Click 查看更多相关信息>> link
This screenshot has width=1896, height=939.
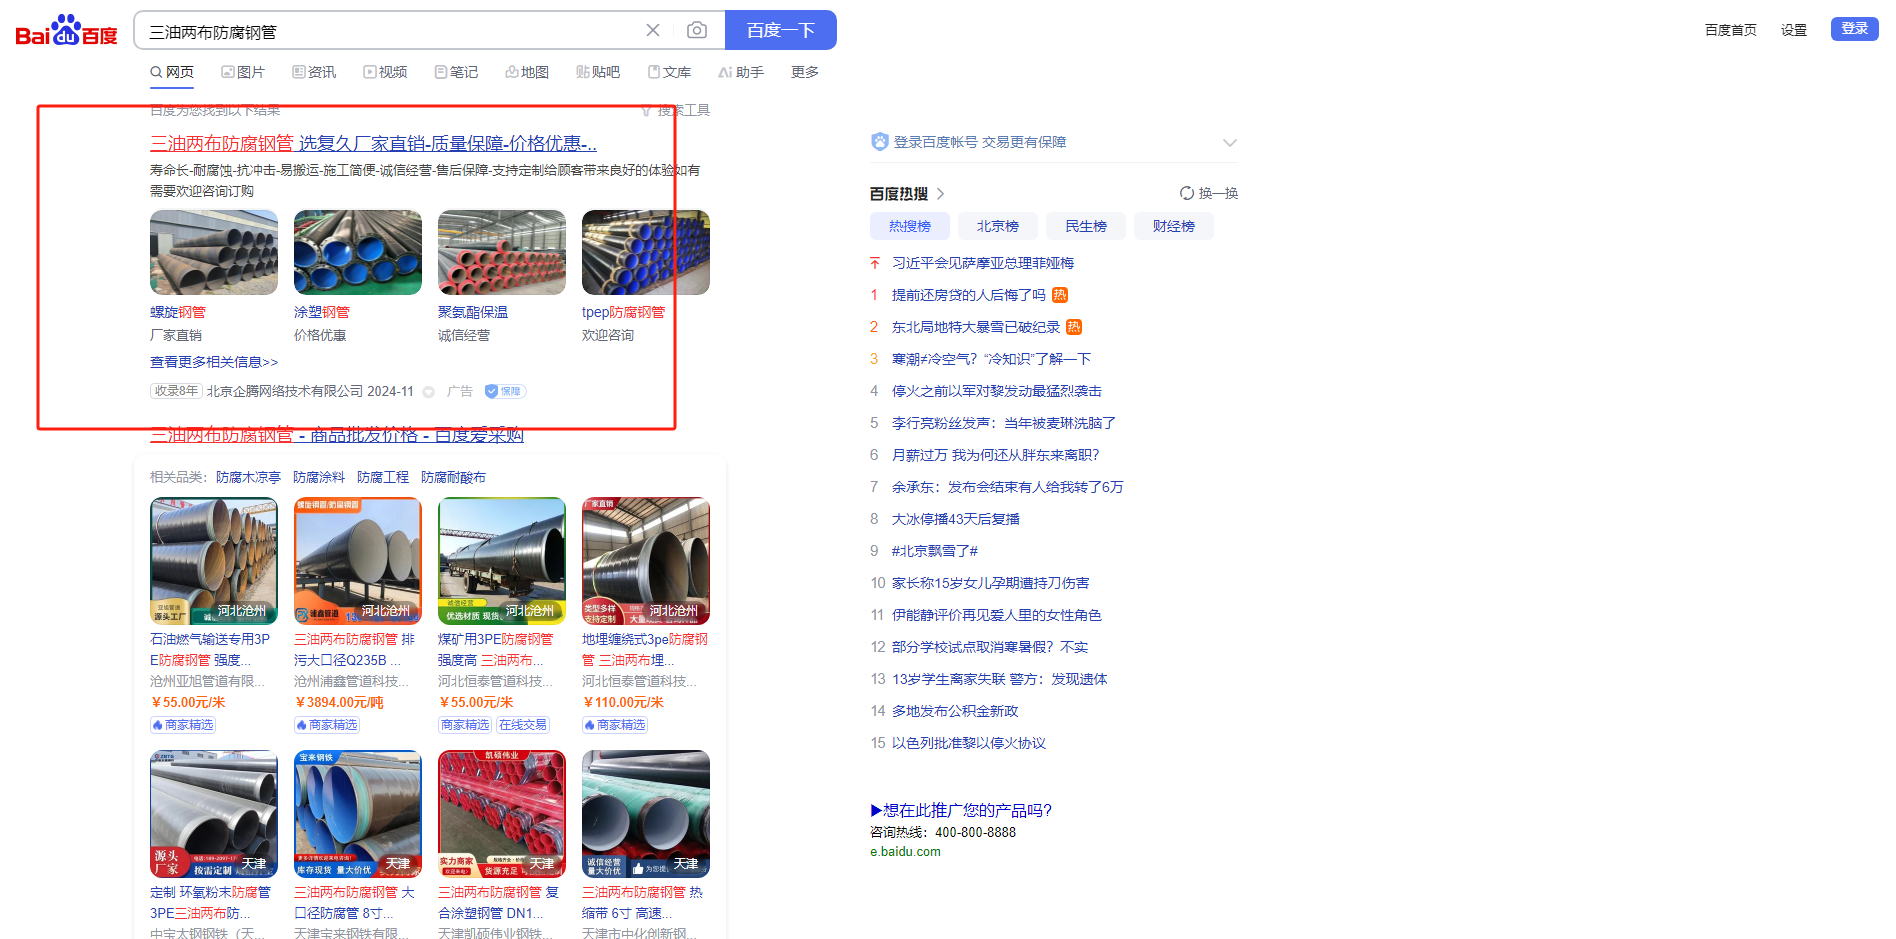[214, 362]
